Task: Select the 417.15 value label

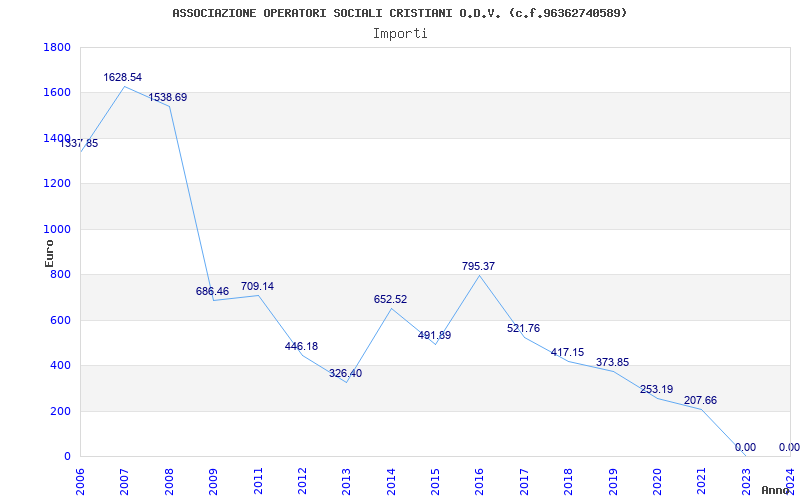Action: point(567,353)
